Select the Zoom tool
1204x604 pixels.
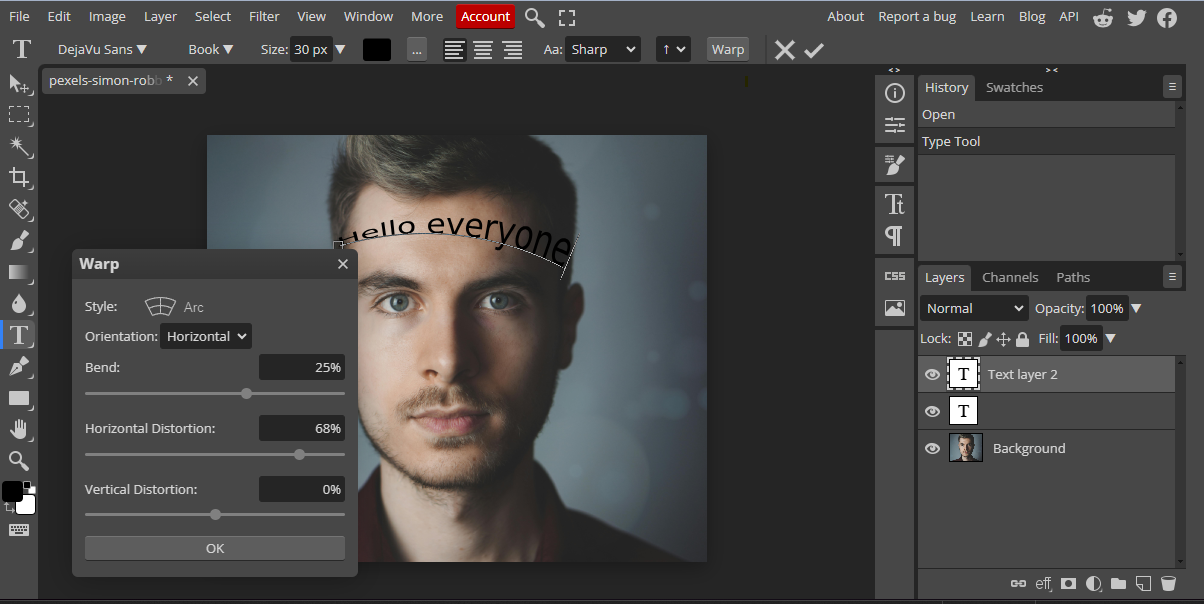click(19, 460)
